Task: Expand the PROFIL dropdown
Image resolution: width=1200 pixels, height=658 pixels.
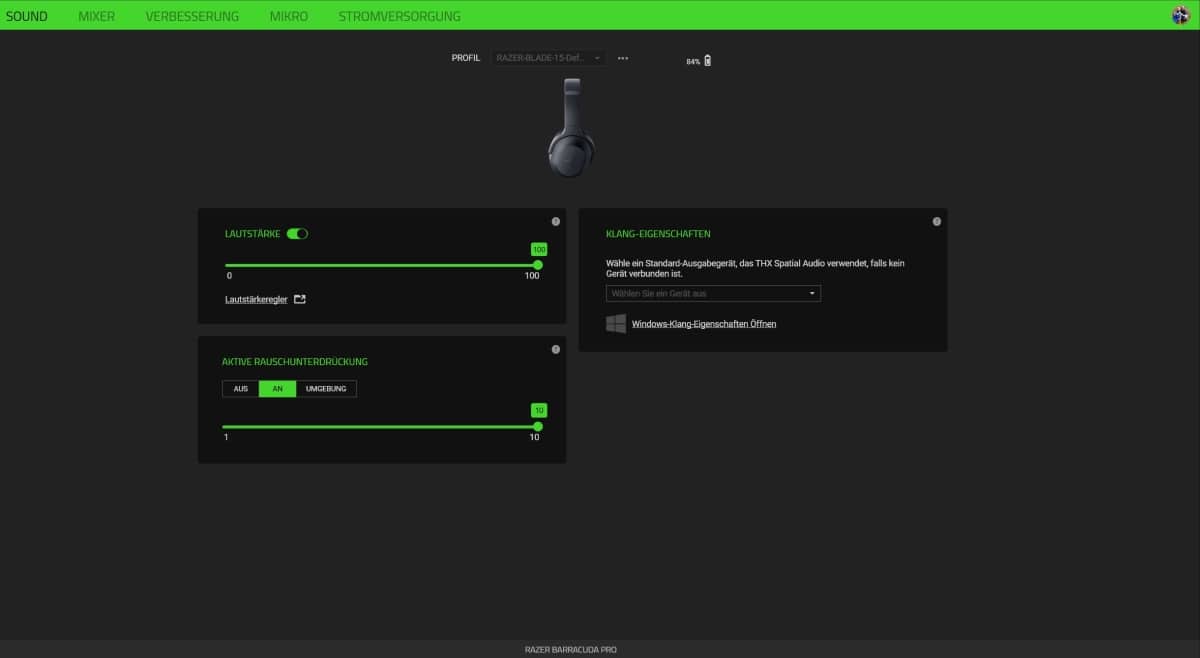Action: (548, 58)
